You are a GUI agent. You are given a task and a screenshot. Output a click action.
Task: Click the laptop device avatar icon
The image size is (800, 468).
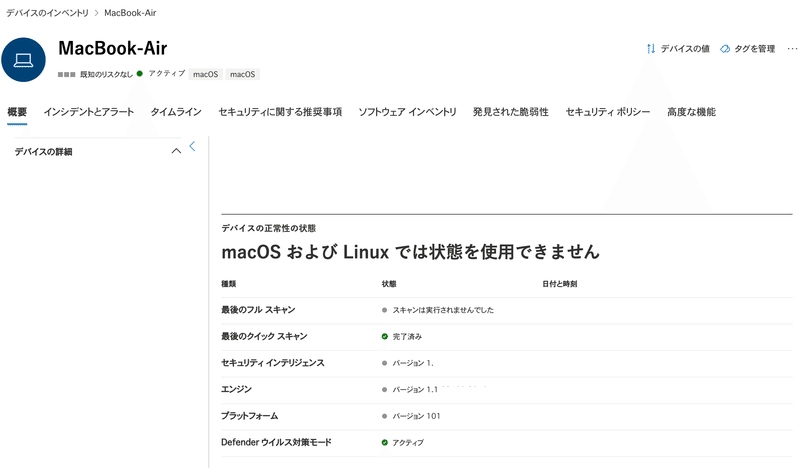(x=23, y=60)
